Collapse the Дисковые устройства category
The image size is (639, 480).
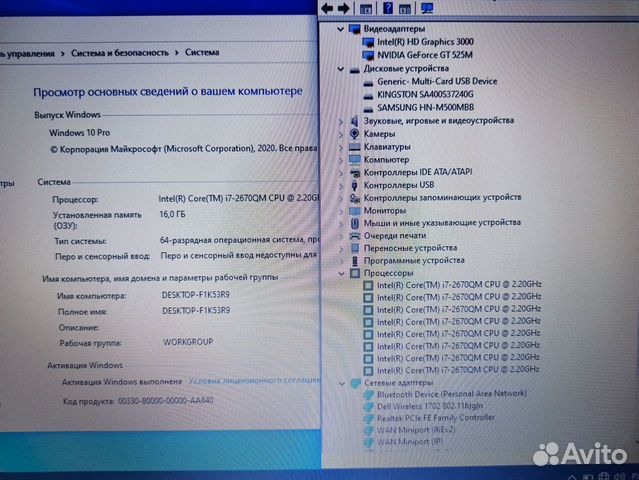click(342, 68)
